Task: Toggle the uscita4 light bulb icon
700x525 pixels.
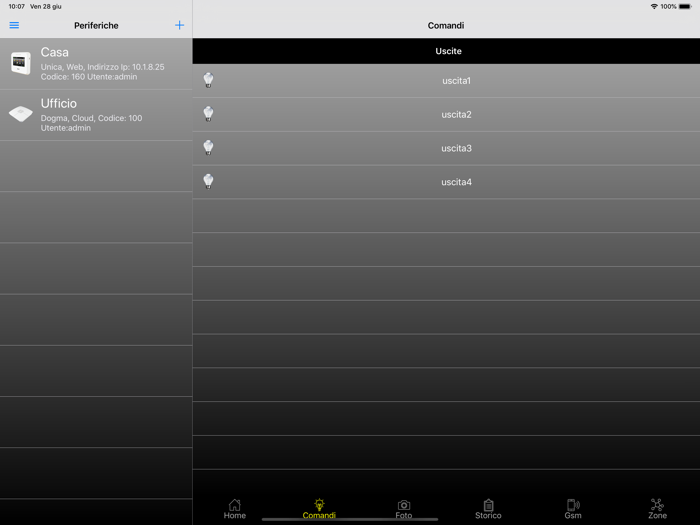Action: pos(208,181)
